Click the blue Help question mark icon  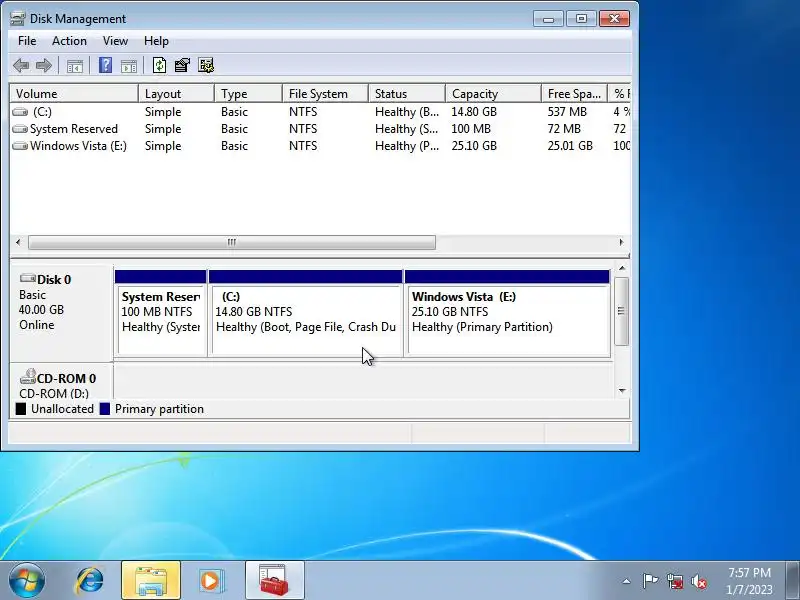point(105,65)
